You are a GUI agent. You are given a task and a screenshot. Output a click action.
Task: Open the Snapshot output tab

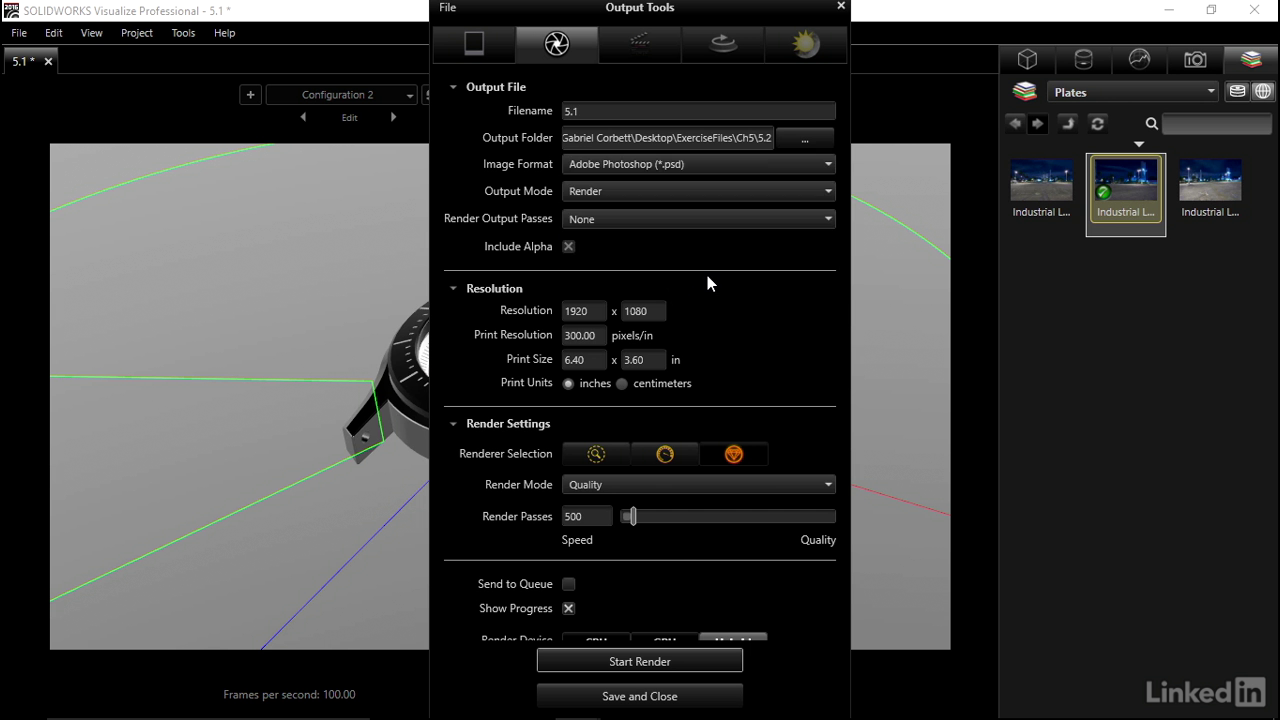(474, 44)
